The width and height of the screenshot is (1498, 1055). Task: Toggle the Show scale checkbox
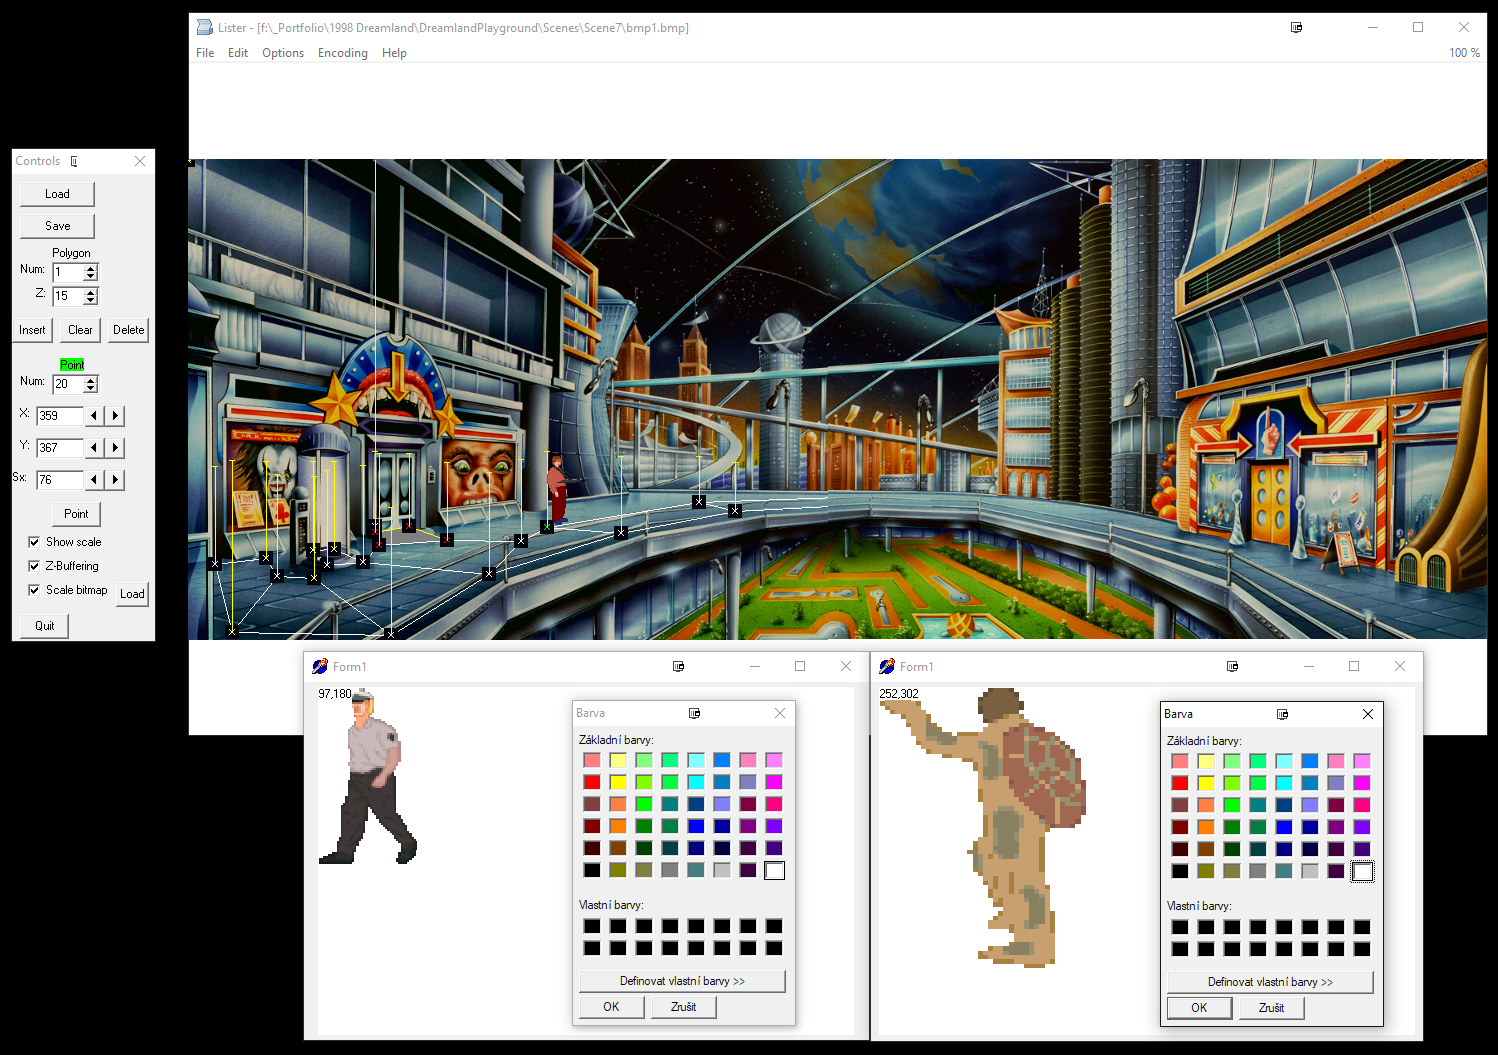click(x=34, y=542)
